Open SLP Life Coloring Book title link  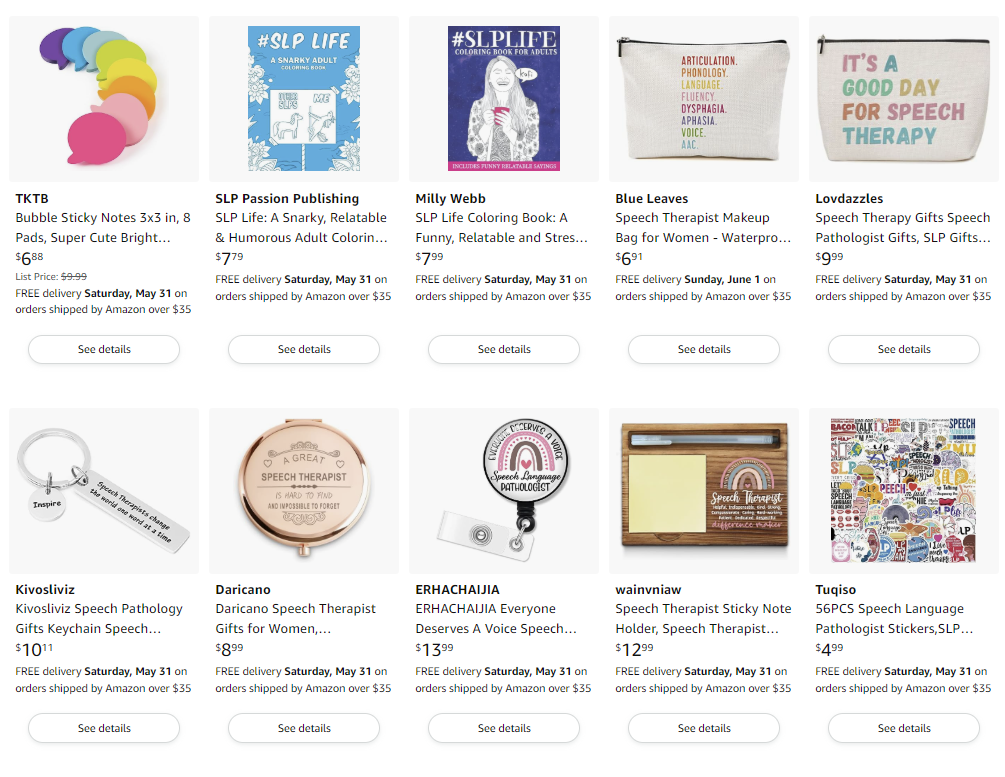[x=501, y=228]
